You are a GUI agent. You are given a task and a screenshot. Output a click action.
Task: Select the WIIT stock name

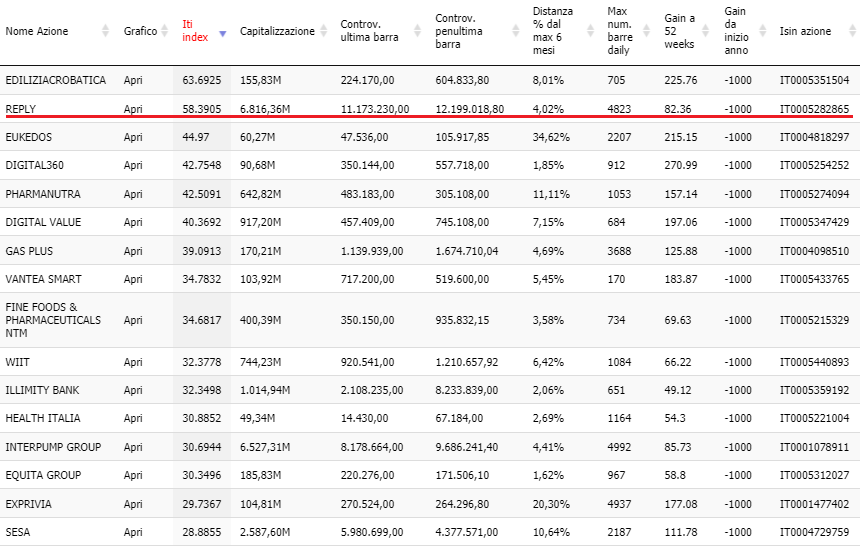click(x=18, y=362)
